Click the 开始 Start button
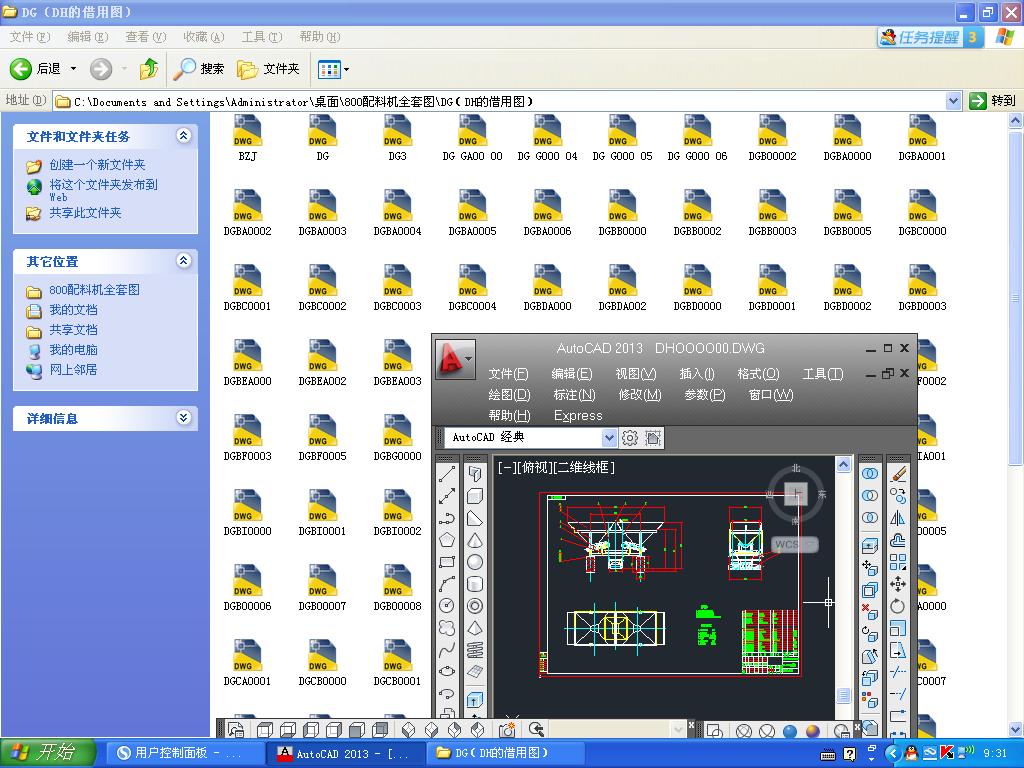The height and width of the screenshot is (768, 1024). (x=47, y=752)
